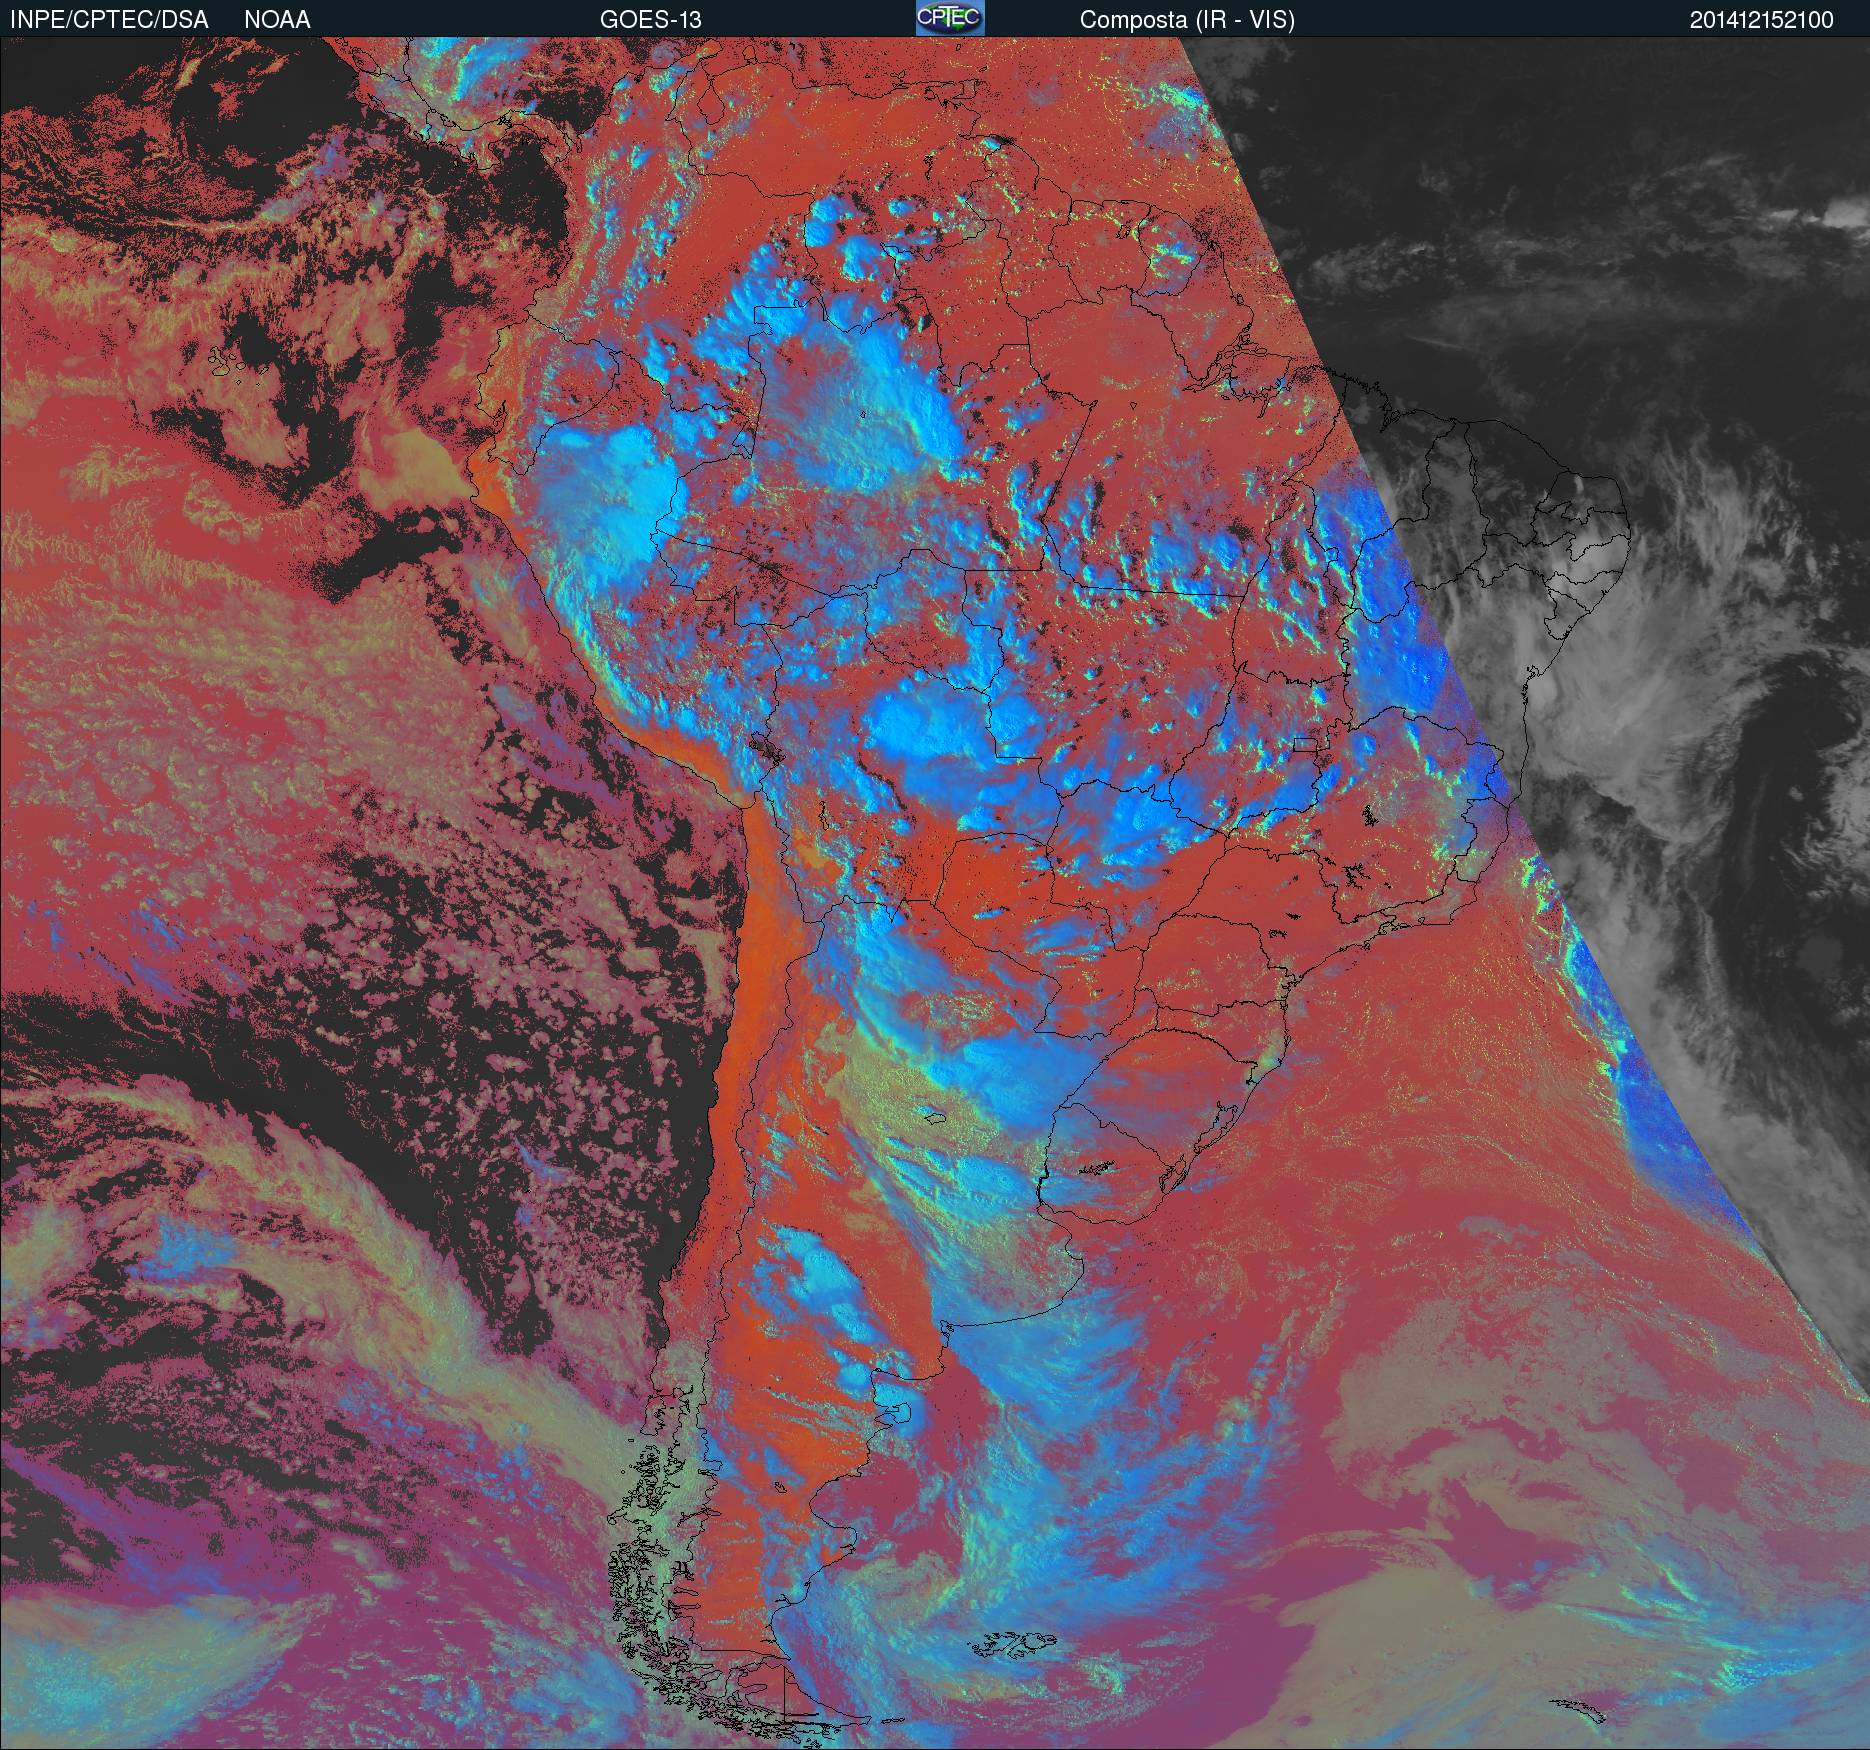Click the GOES-13 satellite label
Image resolution: width=1870 pixels, height=1750 pixels.
tap(651, 20)
